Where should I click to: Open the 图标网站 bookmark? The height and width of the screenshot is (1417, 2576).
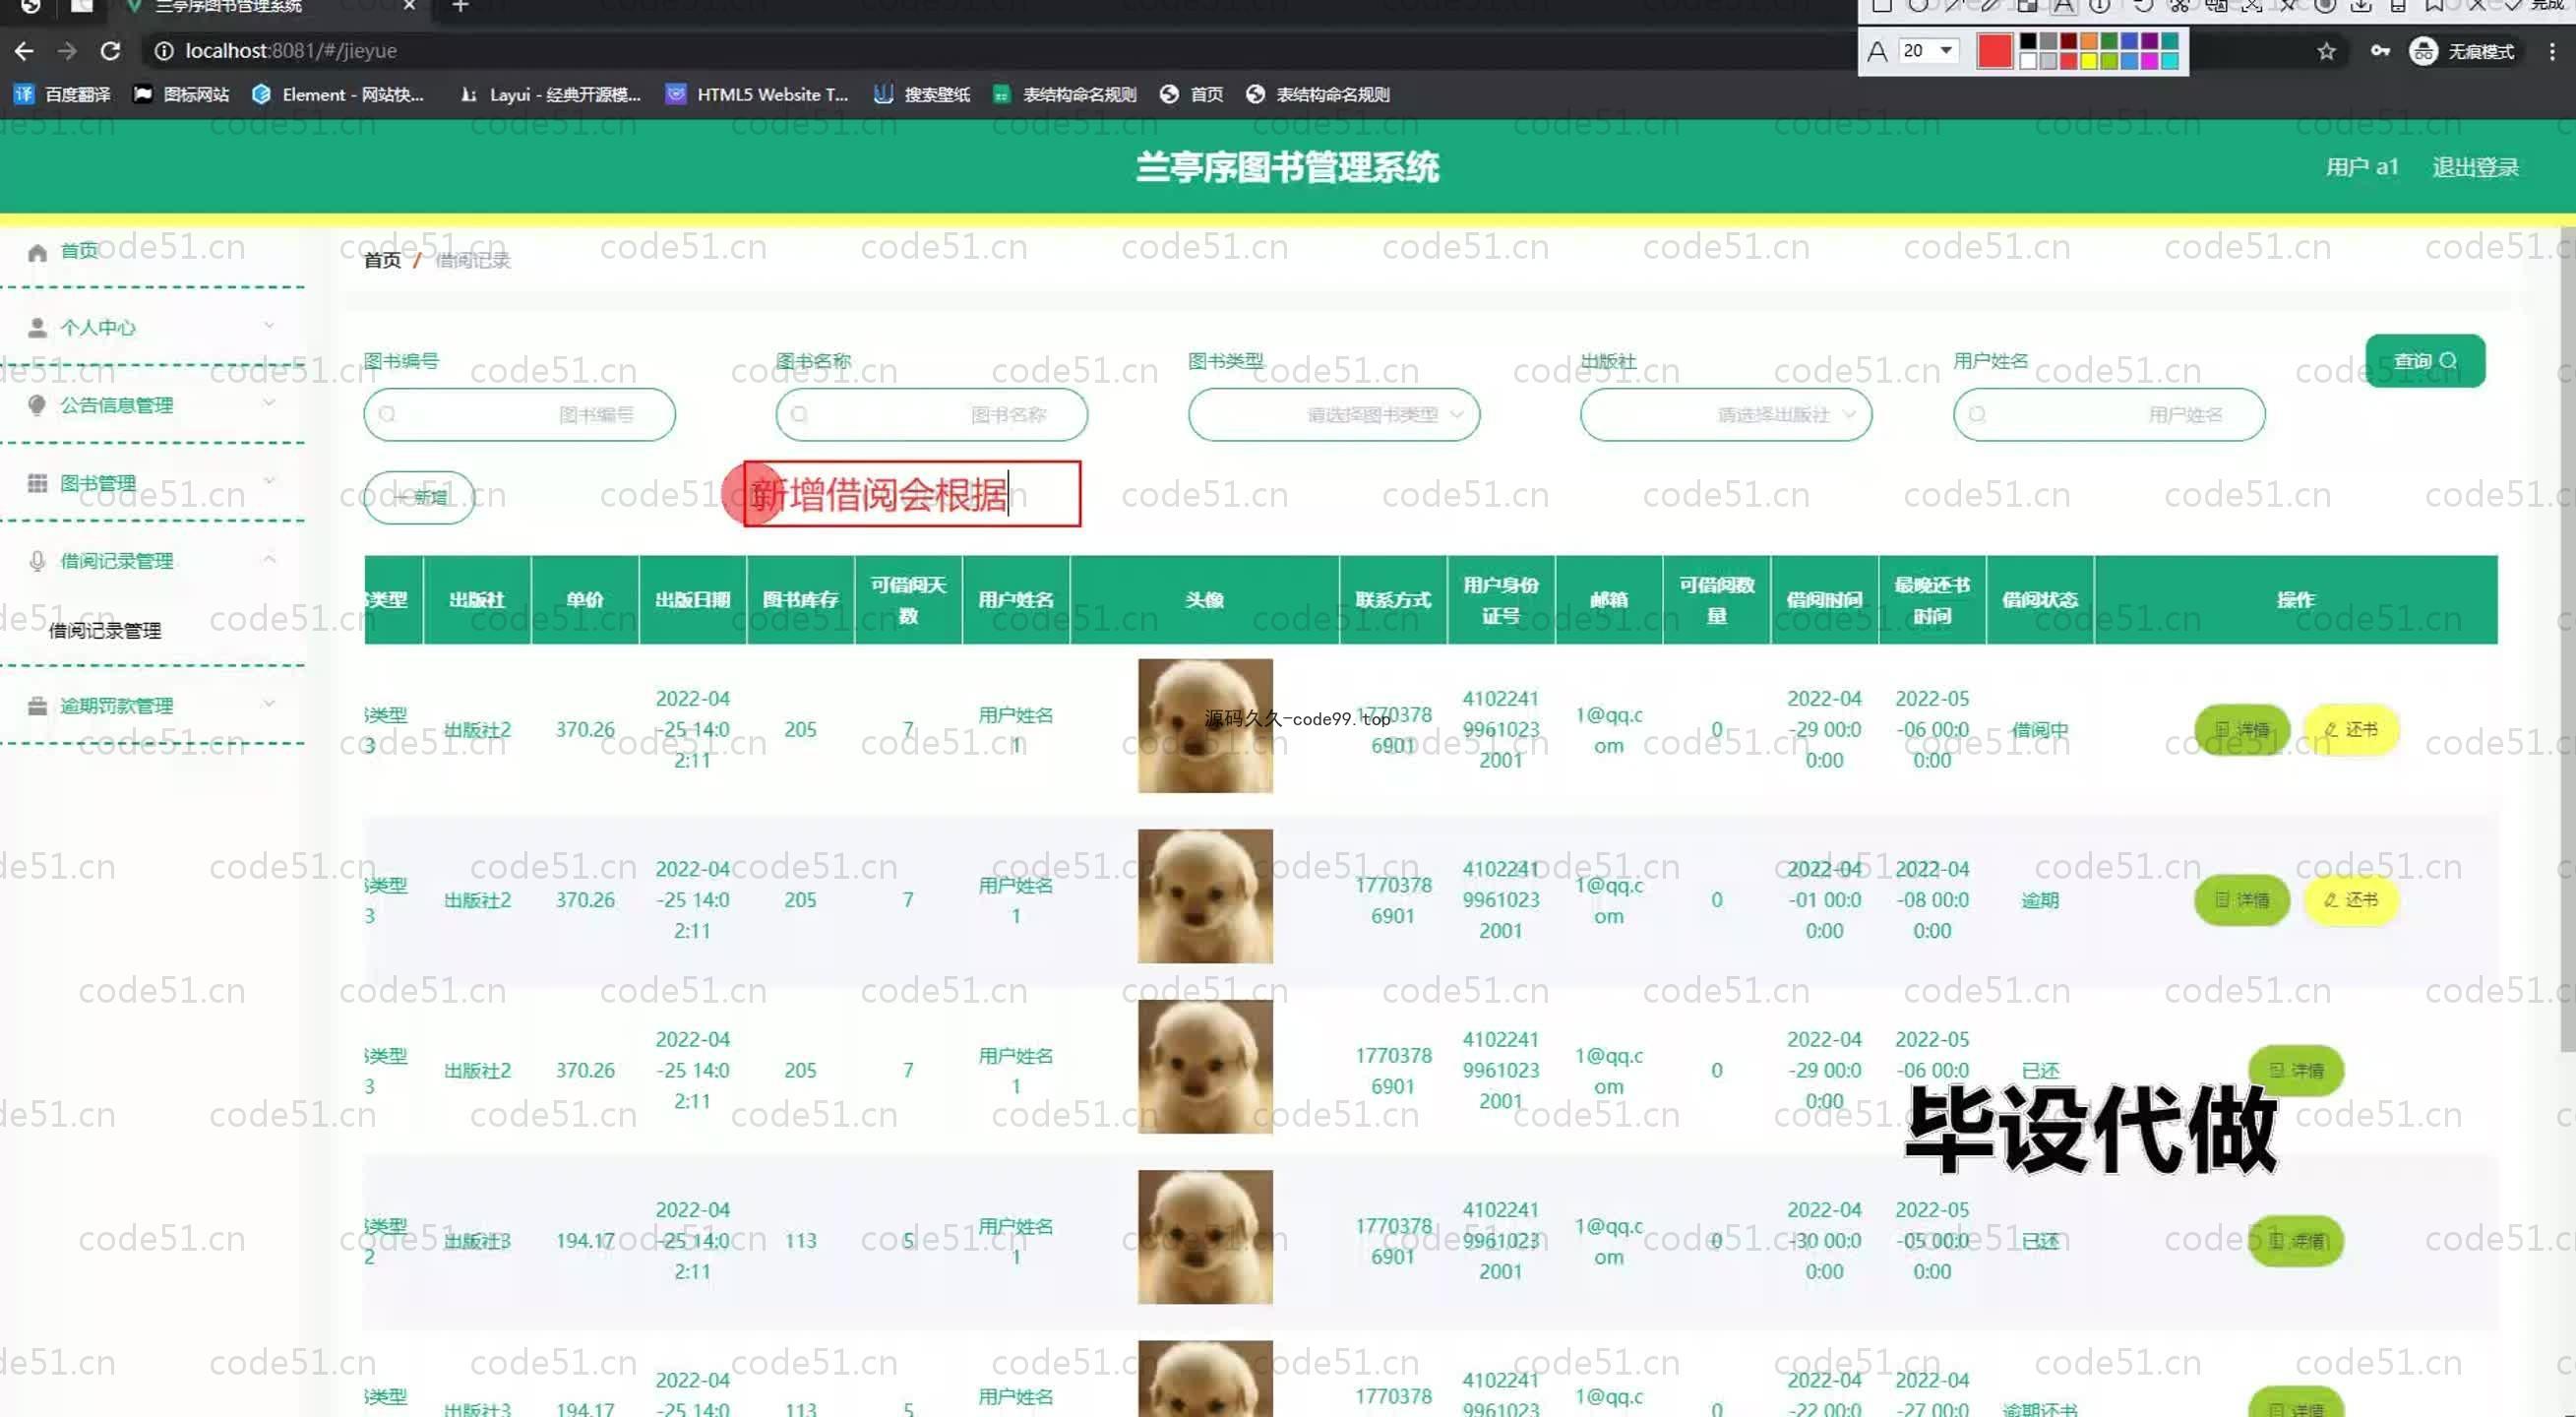point(181,94)
